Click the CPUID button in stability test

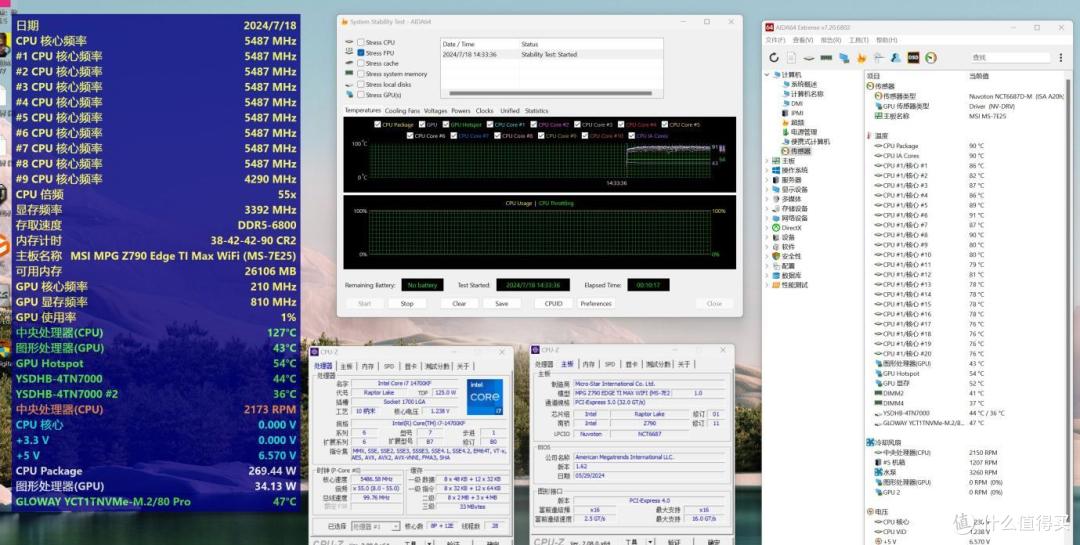(x=553, y=303)
